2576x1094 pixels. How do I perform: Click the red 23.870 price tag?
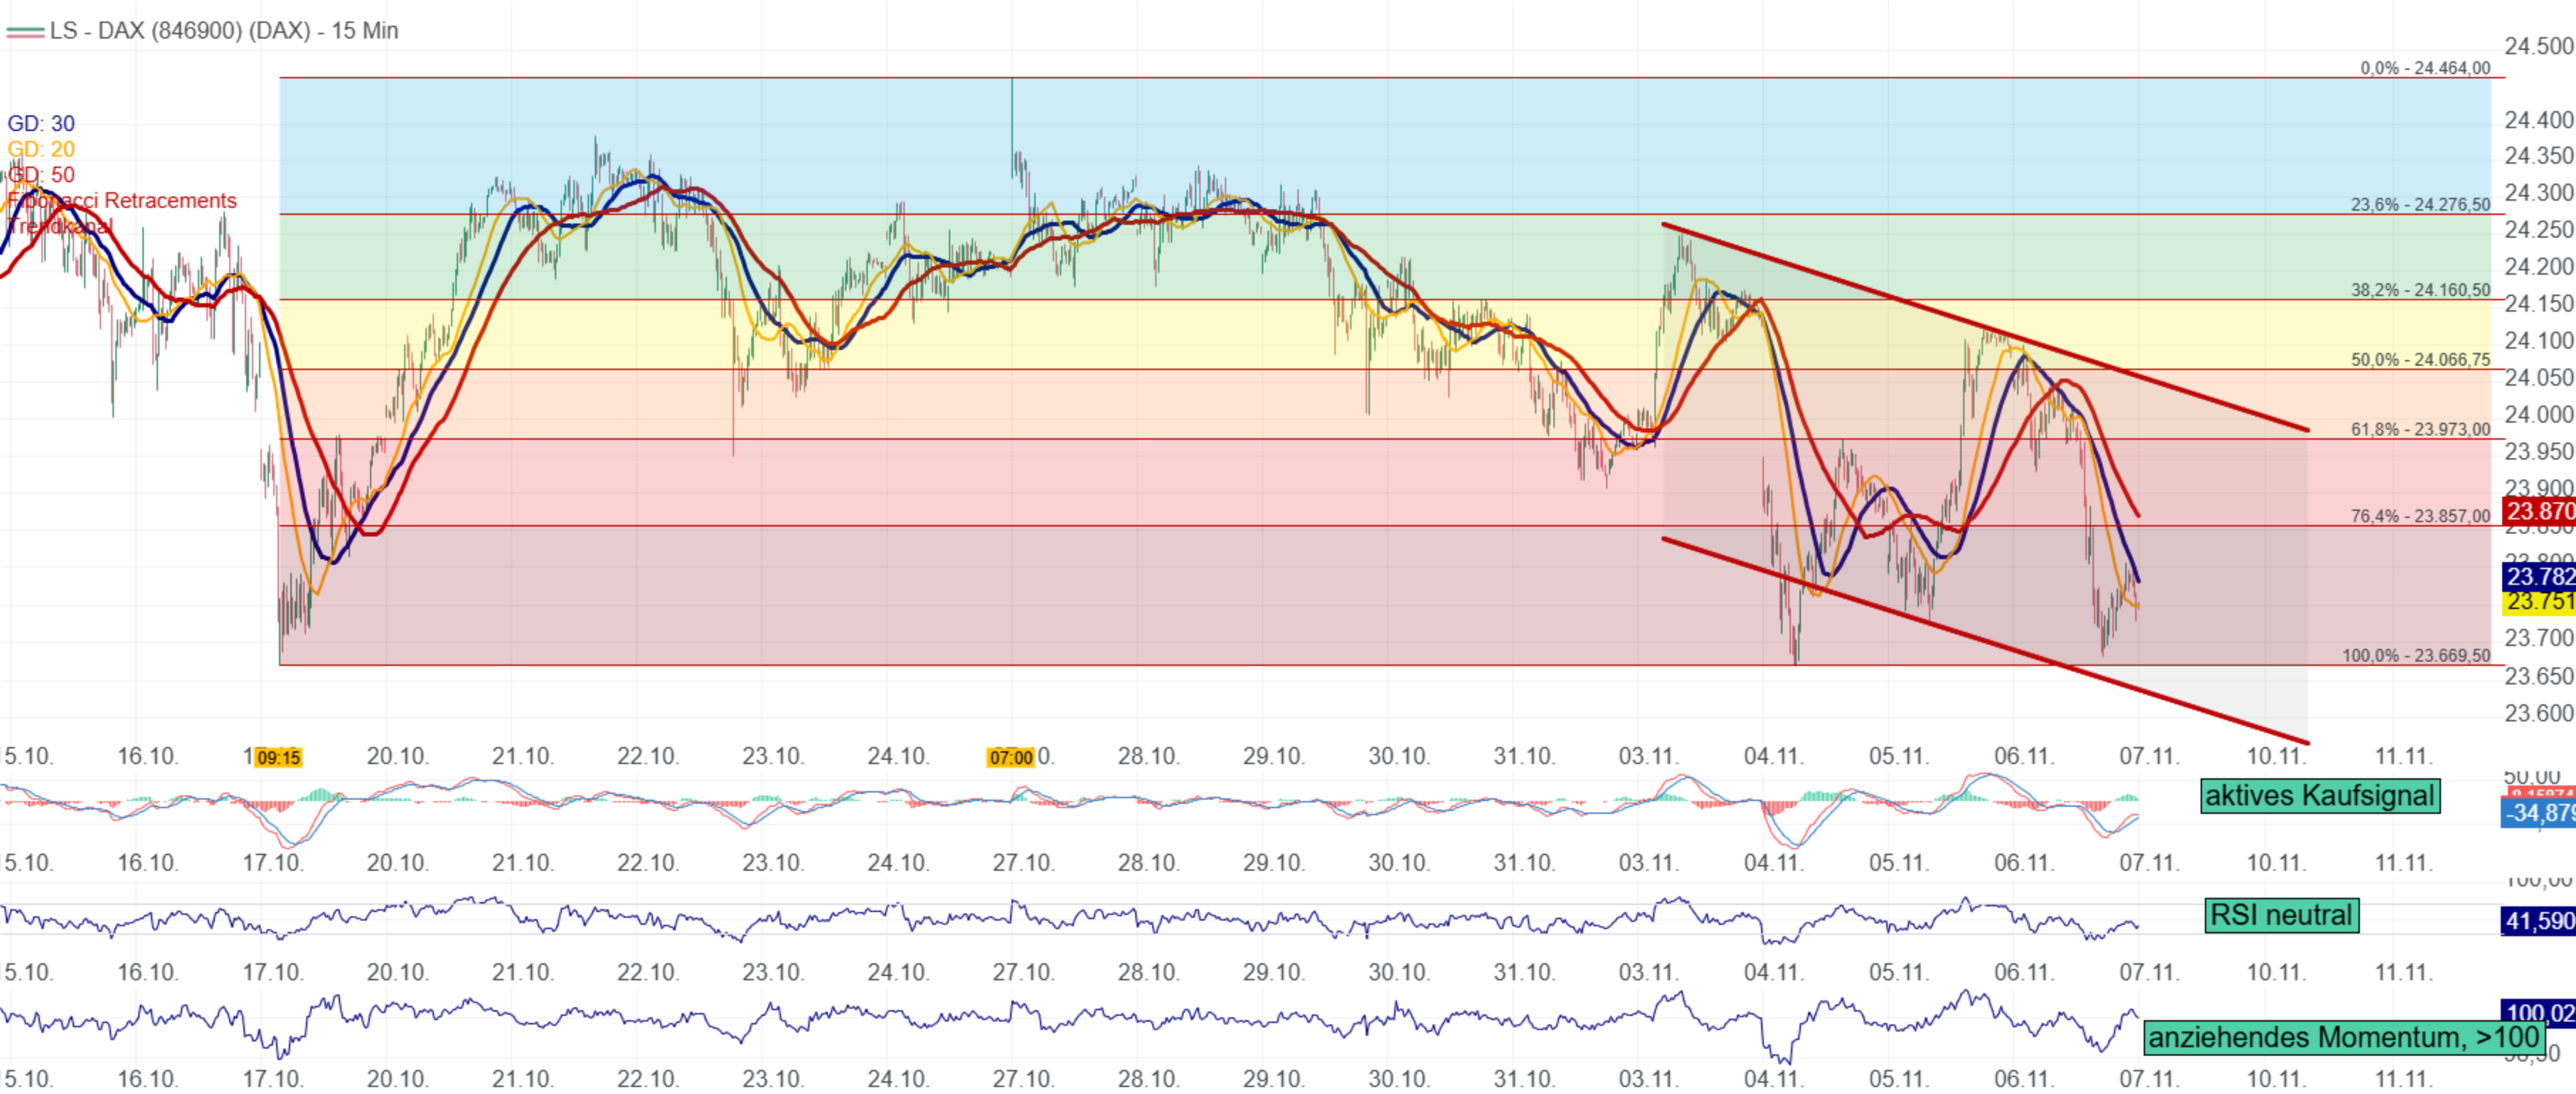(x=2539, y=512)
